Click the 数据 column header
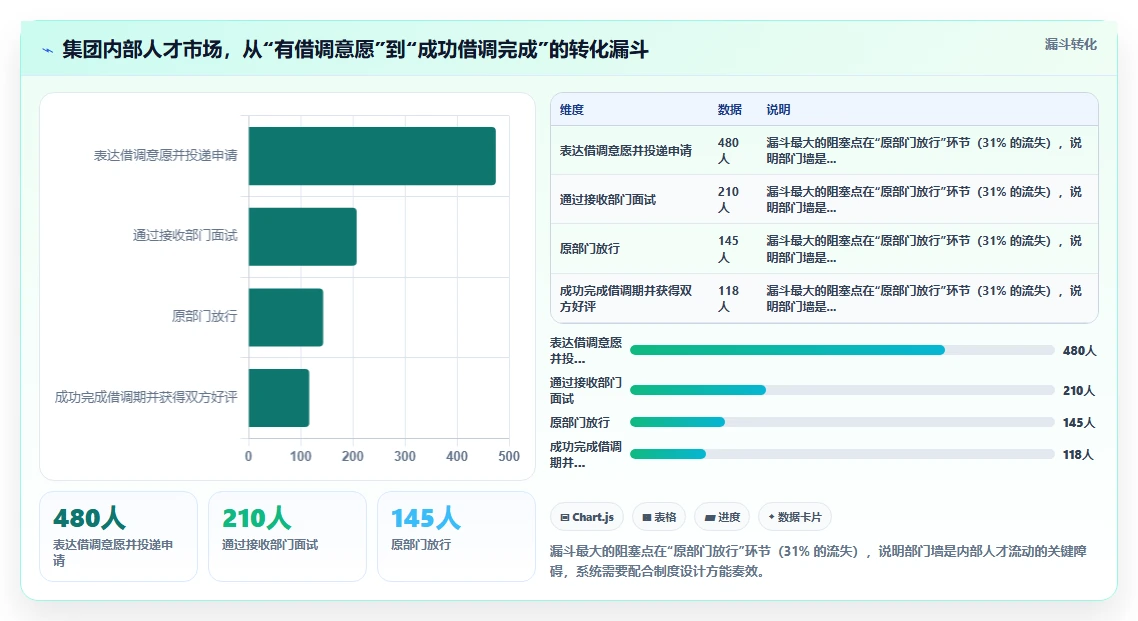 729,110
